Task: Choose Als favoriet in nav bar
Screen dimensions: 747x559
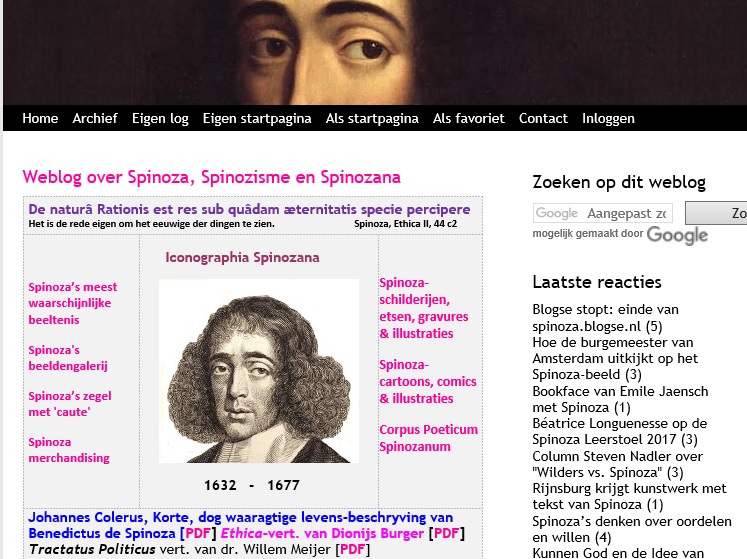Action: click(468, 118)
